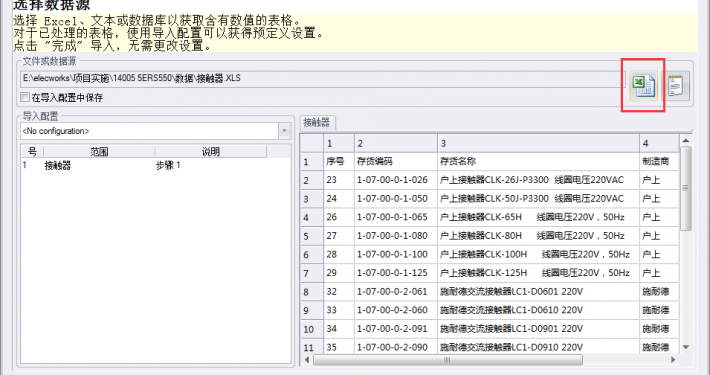Click the file path input field
Viewport: 710px width, 375px height.
point(323,78)
